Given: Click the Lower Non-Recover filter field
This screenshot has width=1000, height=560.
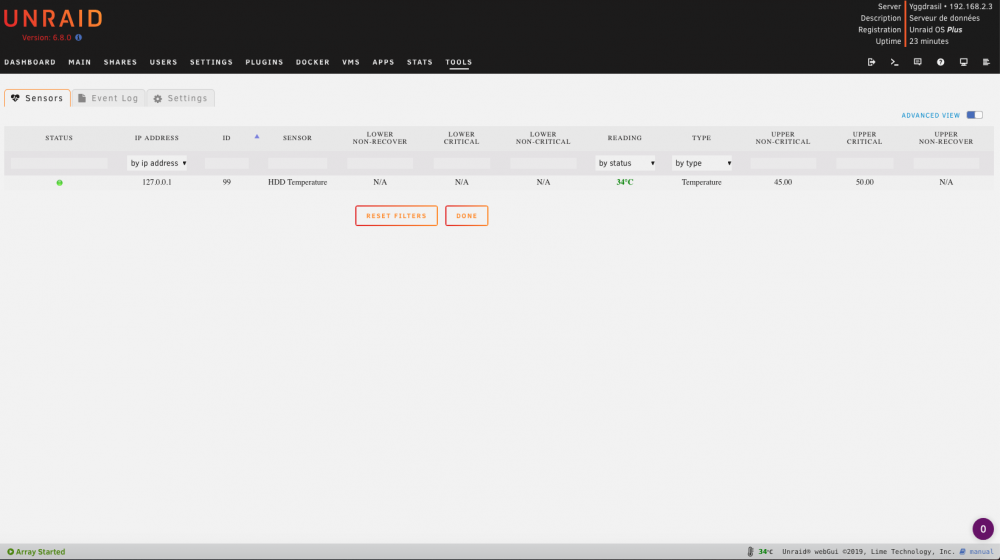Looking at the screenshot, I should (379, 163).
